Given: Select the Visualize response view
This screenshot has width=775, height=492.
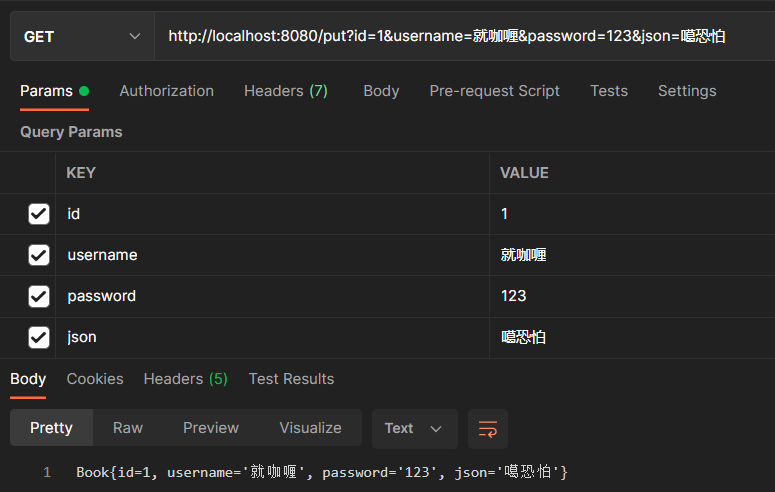Looking at the screenshot, I should pos(310,428).
